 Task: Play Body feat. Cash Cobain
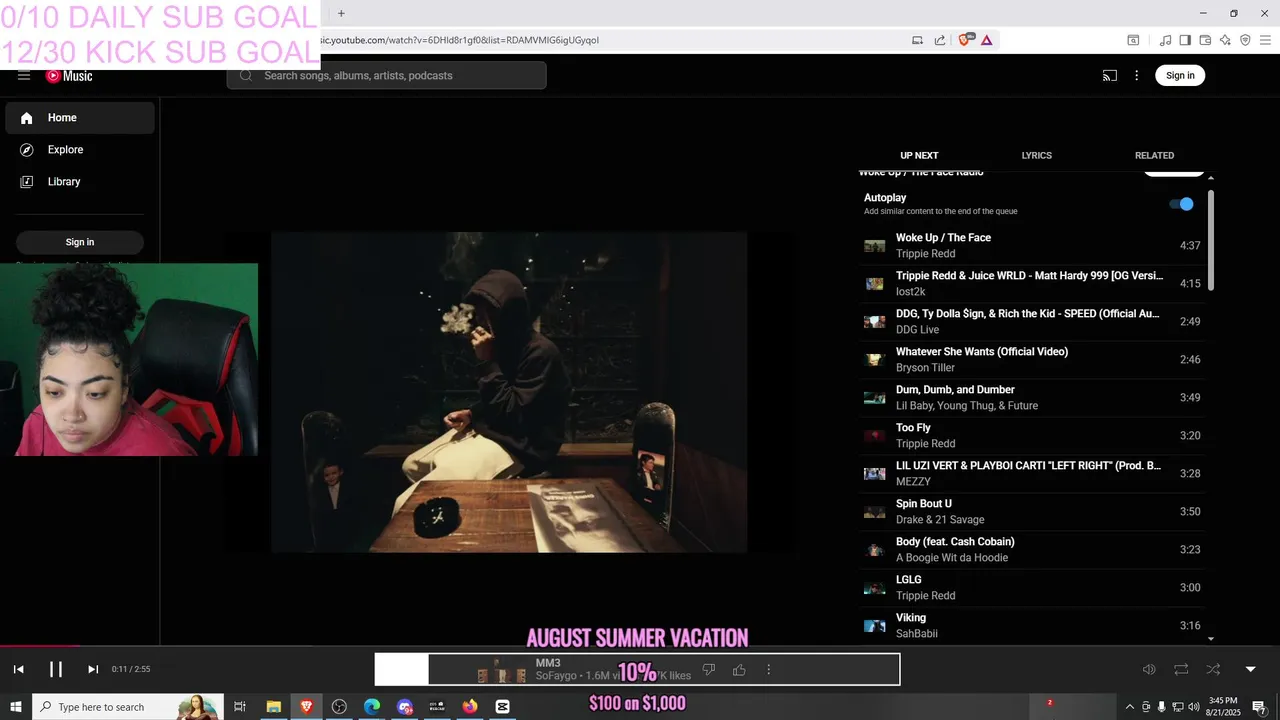[1032, 550]
